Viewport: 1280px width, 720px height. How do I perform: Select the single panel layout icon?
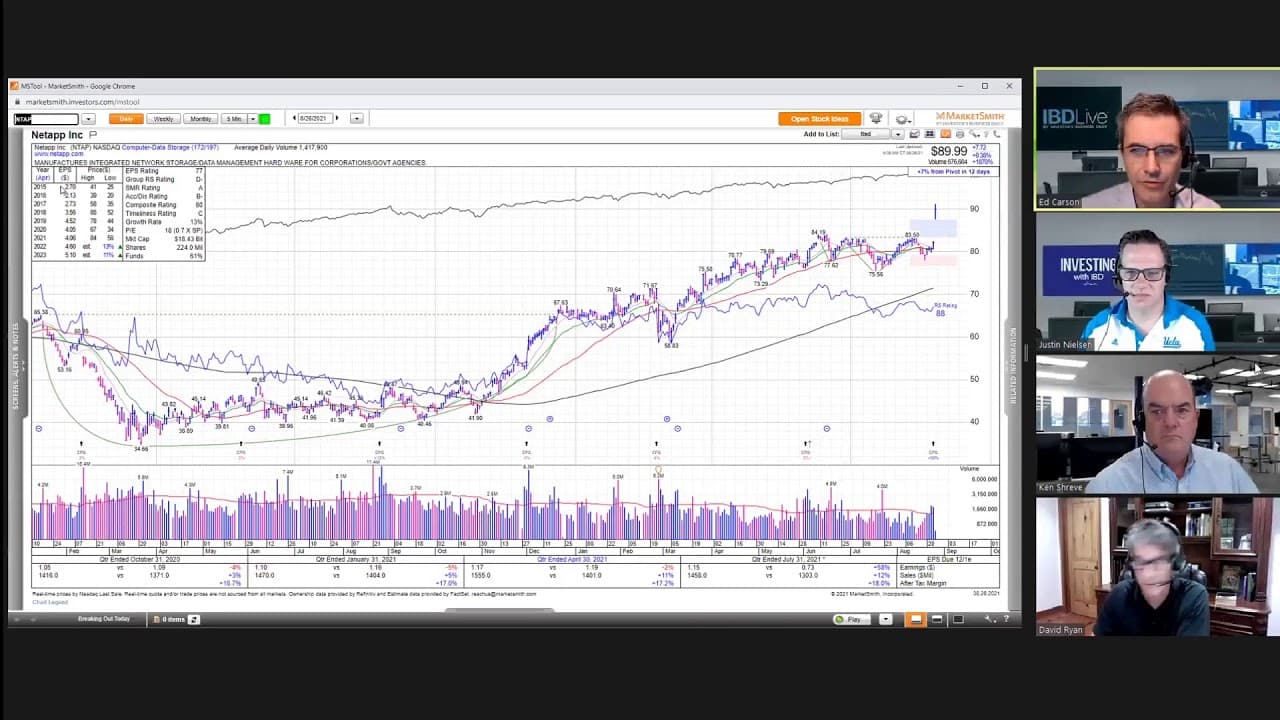[958, 619]
